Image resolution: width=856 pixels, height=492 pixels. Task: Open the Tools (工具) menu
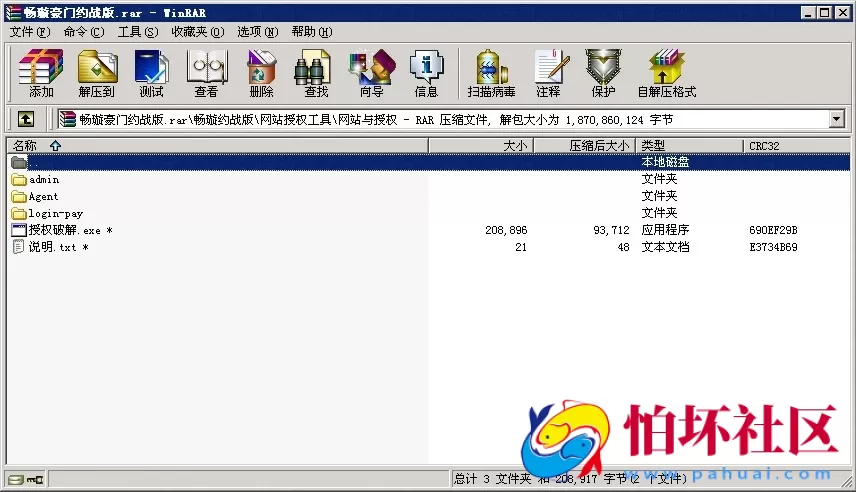pyautogui.click(x=137, y=32)
